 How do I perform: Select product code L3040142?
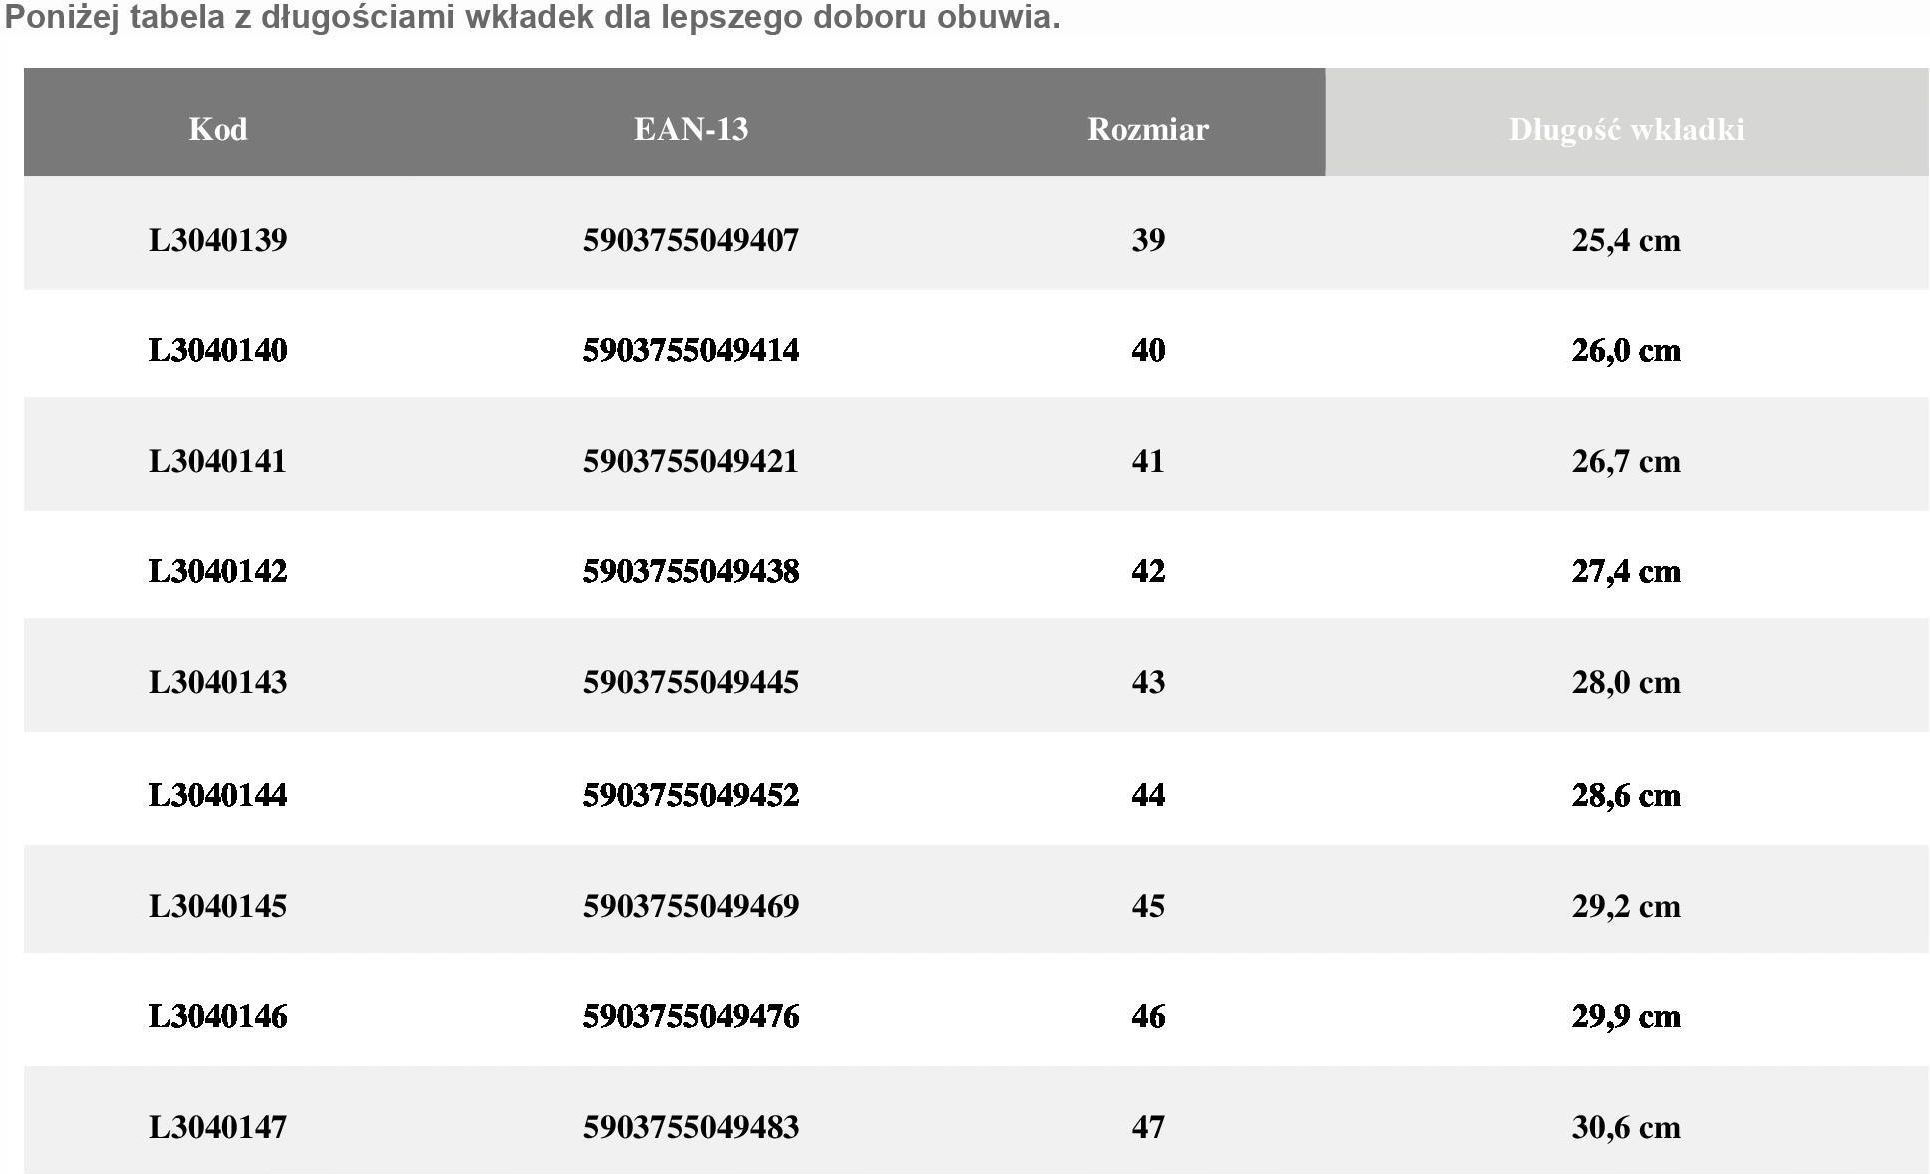tap(218, 571)
